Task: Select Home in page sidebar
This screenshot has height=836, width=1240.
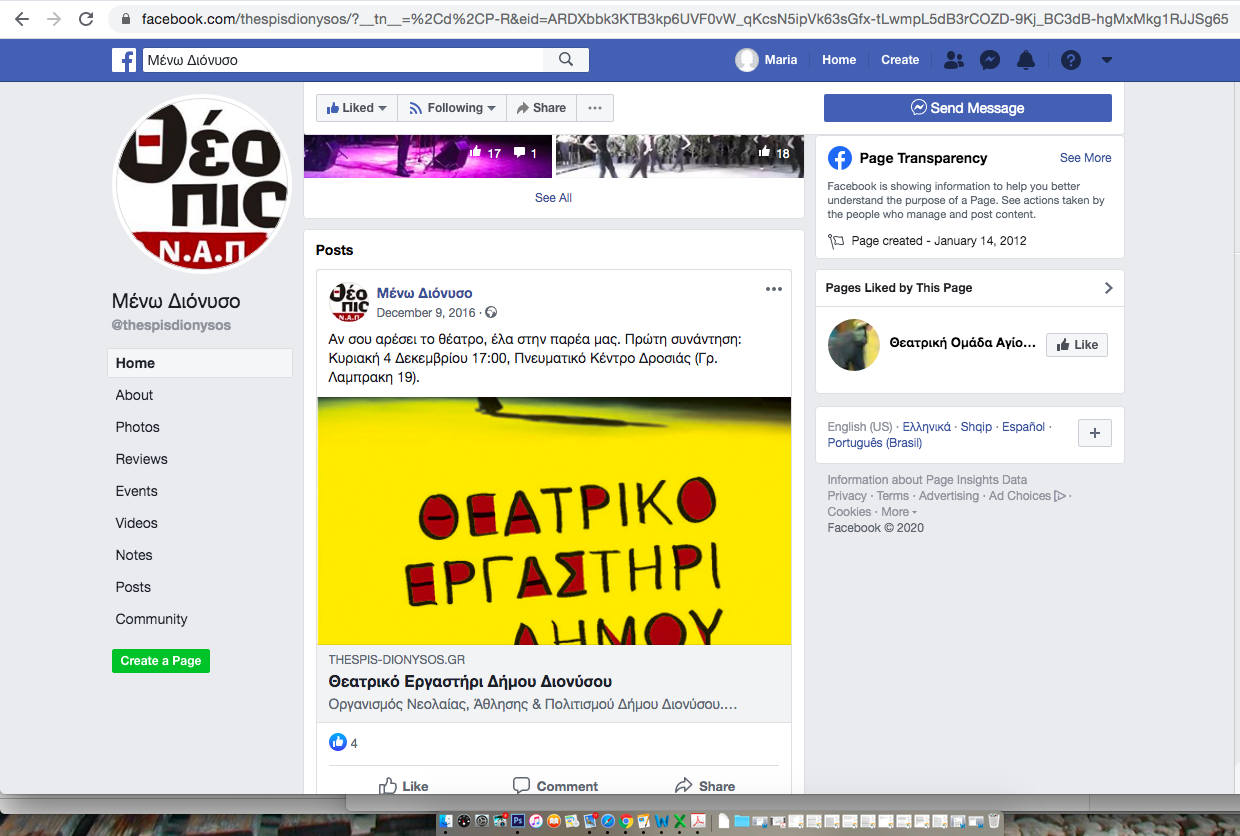Action: [200, 363]
